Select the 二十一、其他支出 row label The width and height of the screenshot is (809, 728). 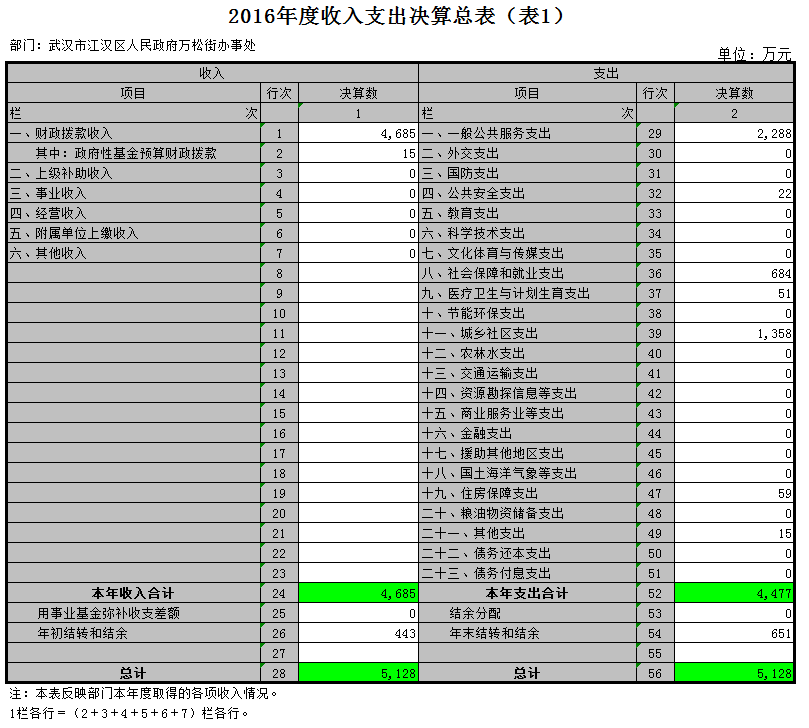(x=473, y=533)
